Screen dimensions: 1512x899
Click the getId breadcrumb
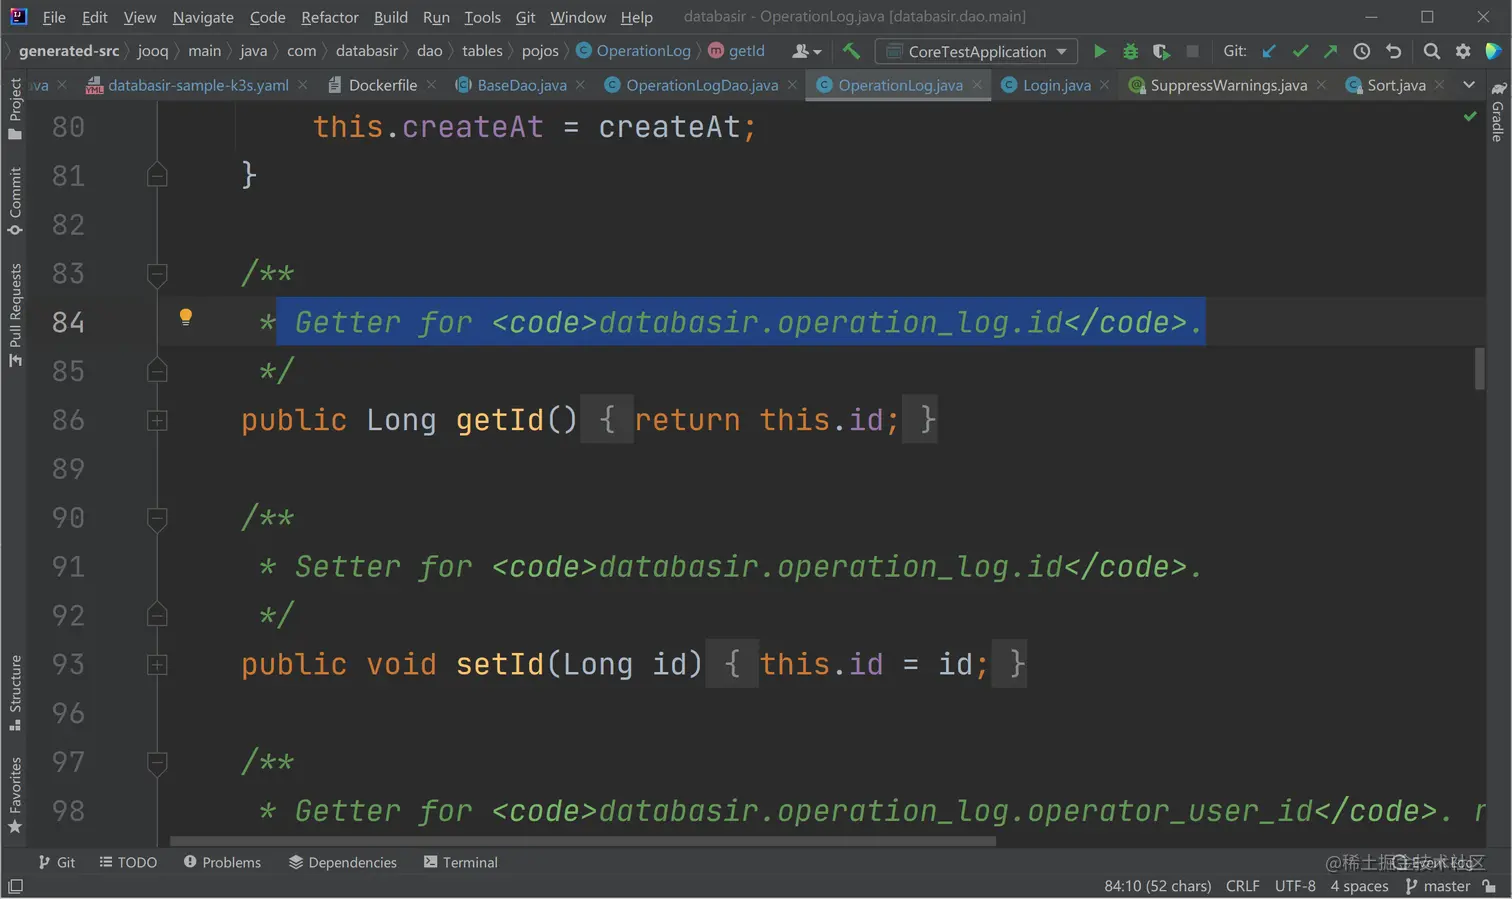click(737, 51)
